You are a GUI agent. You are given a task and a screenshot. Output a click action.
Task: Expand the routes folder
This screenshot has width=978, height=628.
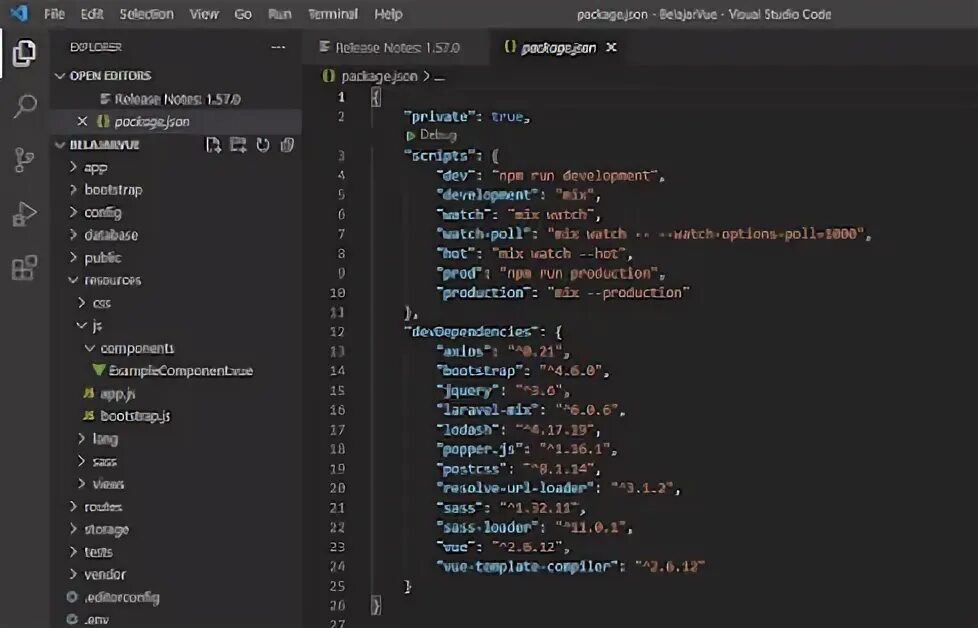(73, 506)
